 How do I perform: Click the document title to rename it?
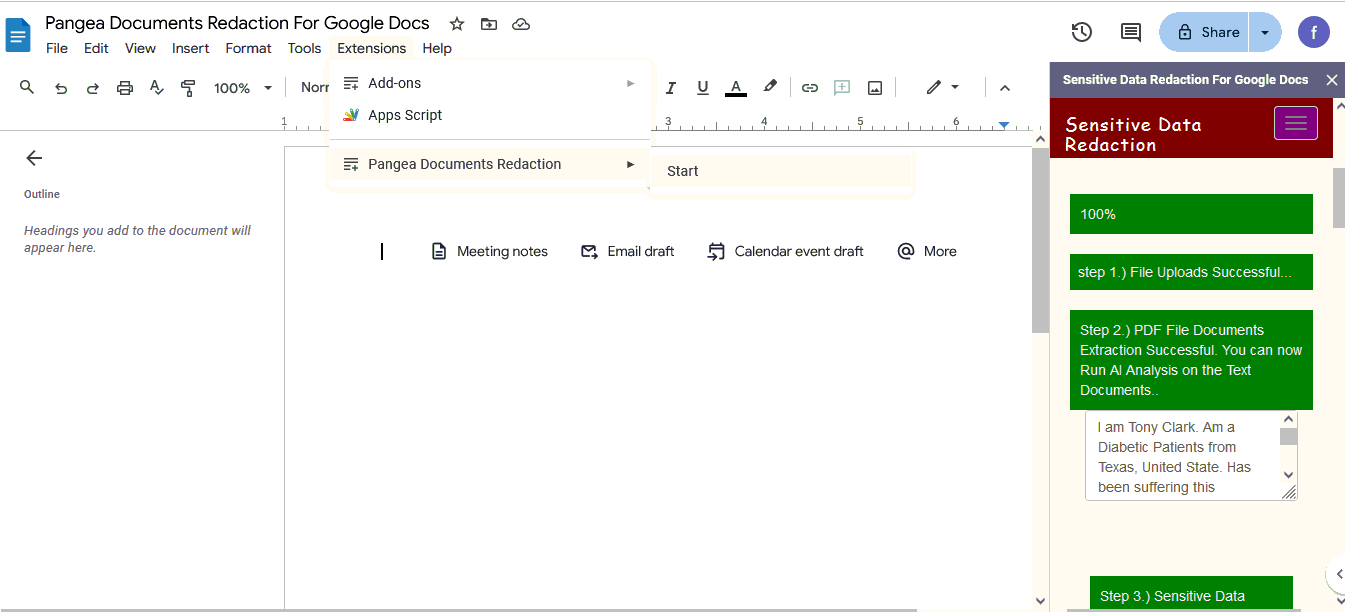pyautogui.click(x=237, y=23)
